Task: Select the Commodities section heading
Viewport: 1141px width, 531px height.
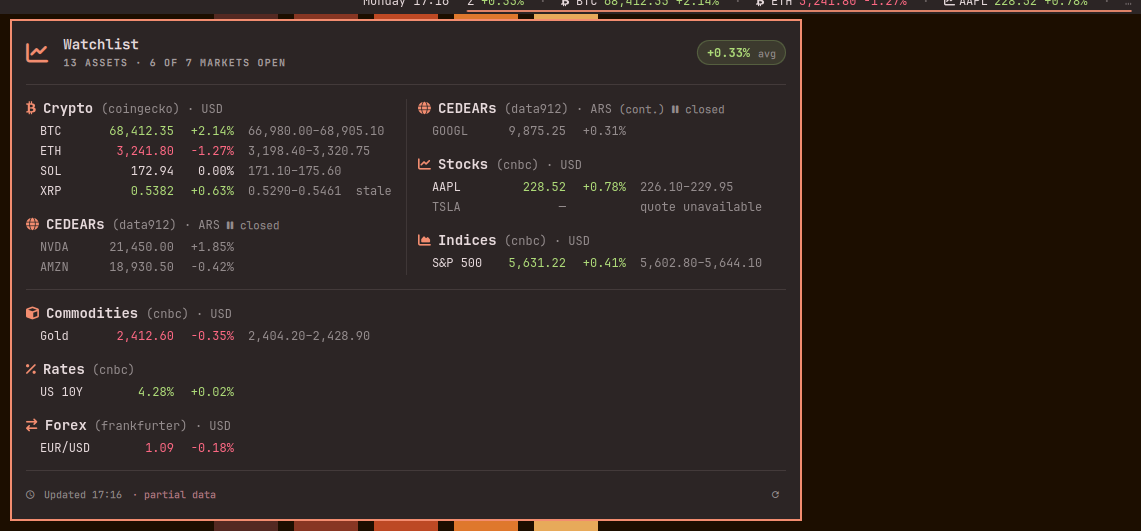Action: click(x=92, y=313)
